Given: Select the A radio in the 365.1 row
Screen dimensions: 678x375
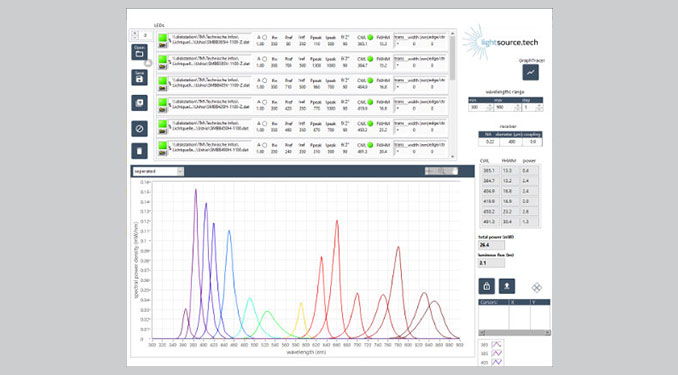Looking at the screenshot, I should tap(265, 38).
